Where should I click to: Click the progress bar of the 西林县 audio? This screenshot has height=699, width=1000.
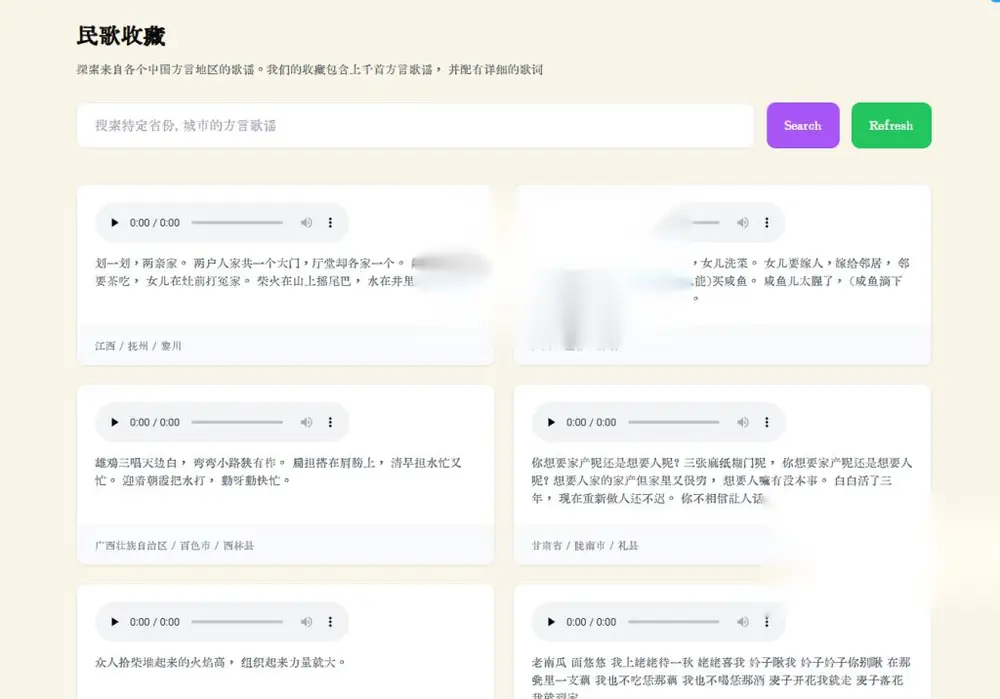pos(237,422)
